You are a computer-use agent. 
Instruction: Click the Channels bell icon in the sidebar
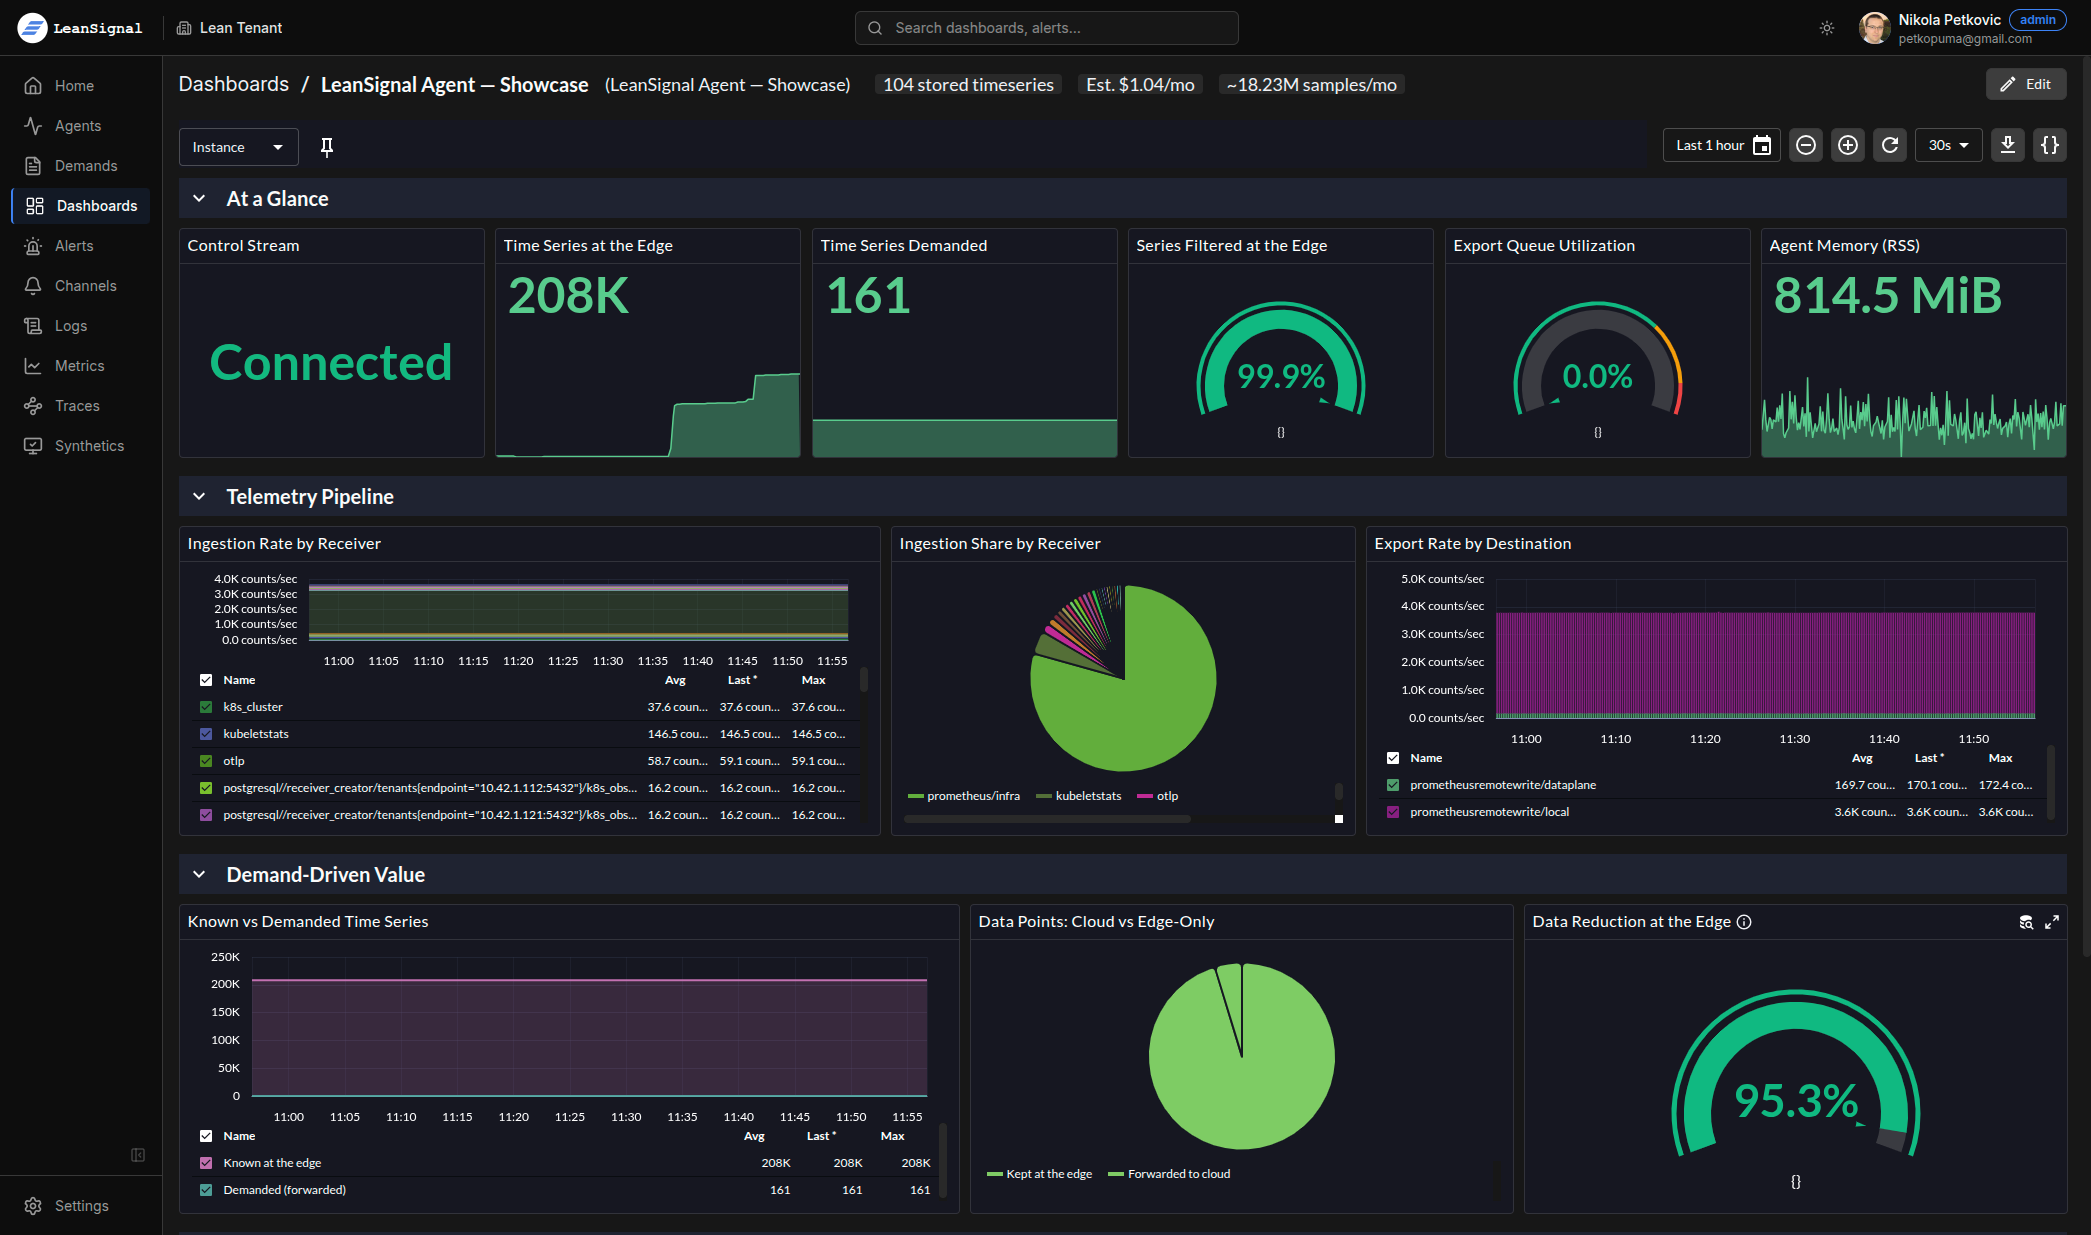pyautogui.click(x=33, y=286)
